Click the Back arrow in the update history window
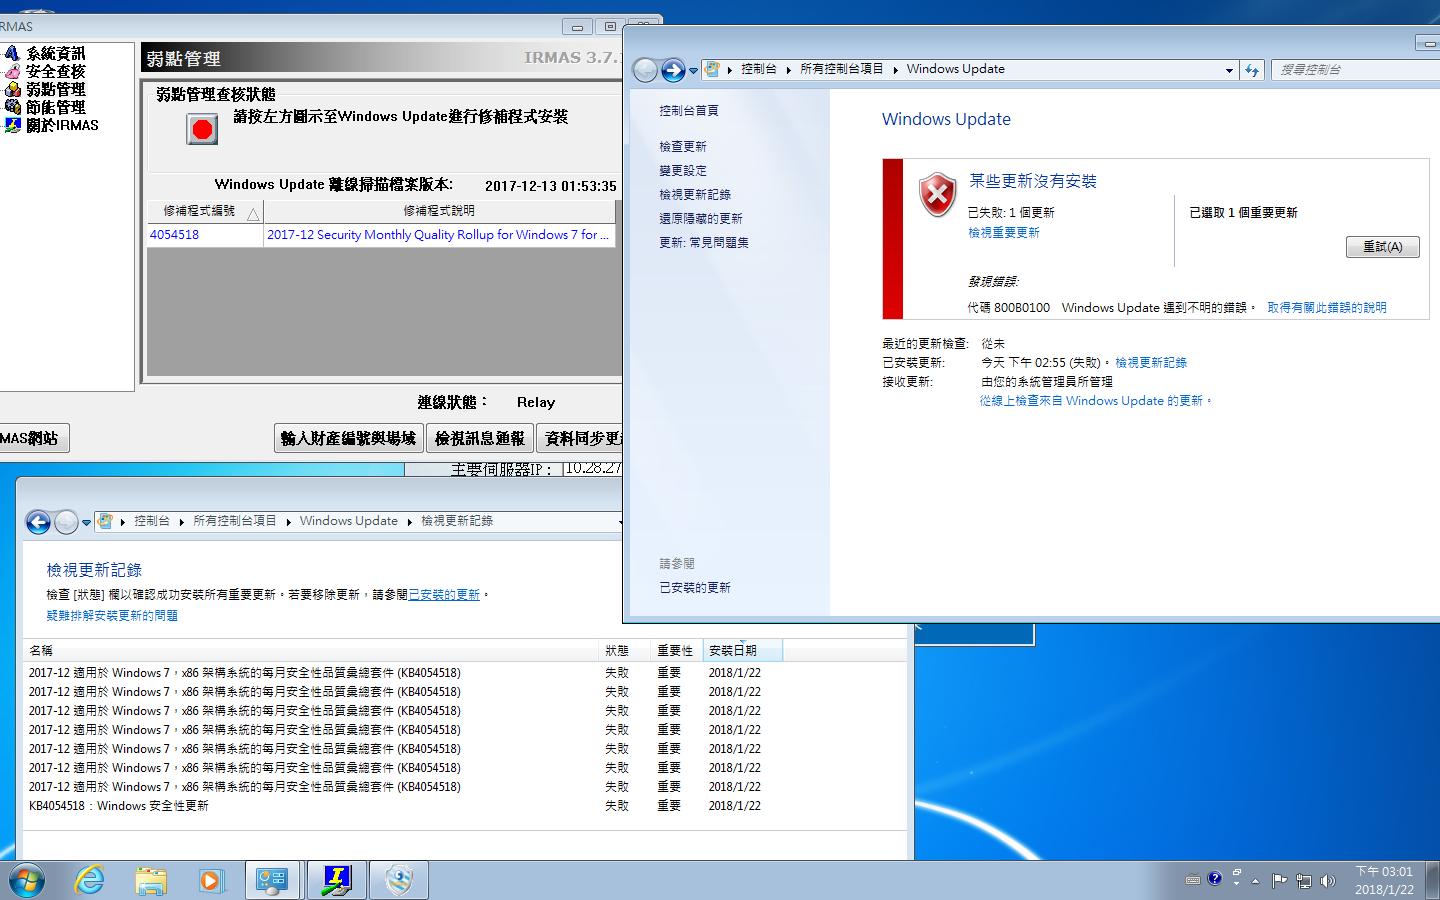Viewport: 1440px width, 900px height. (x=38, y=522)
